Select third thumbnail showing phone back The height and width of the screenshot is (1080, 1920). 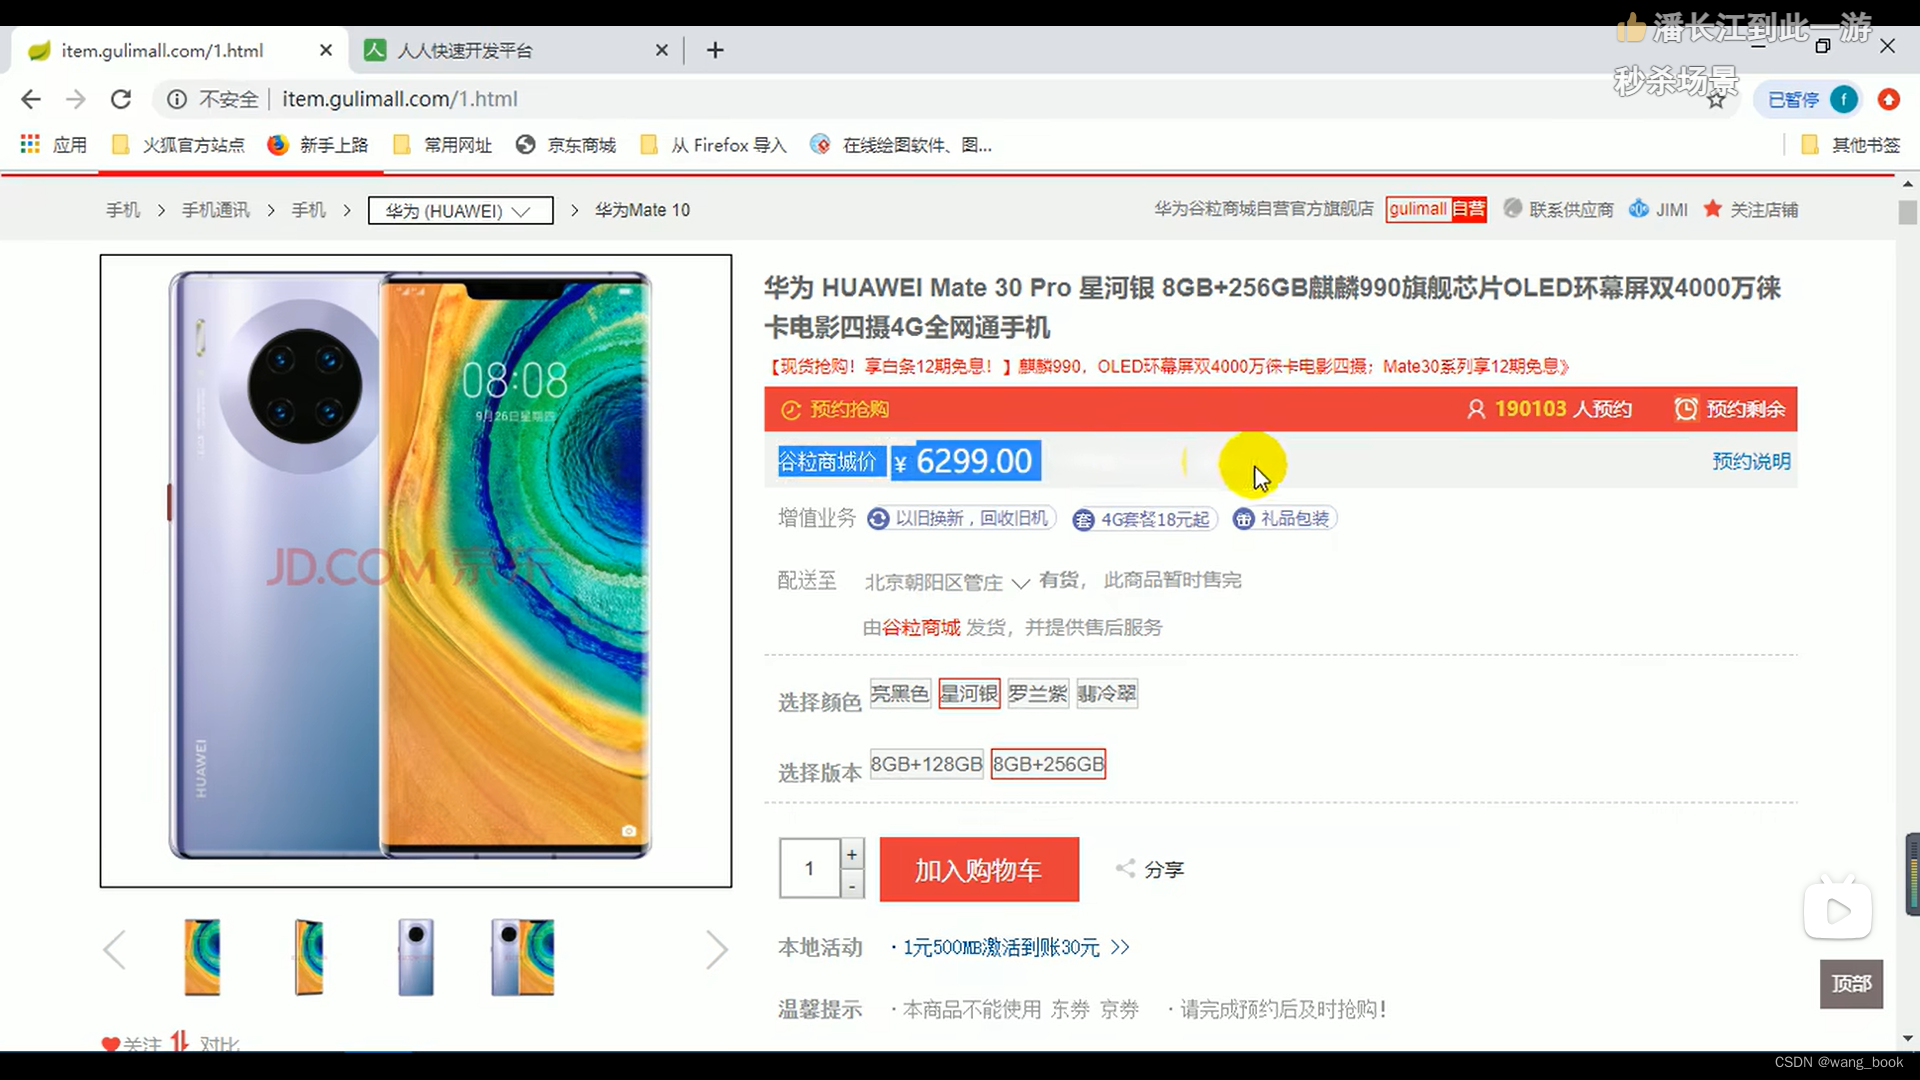[416, 957]
